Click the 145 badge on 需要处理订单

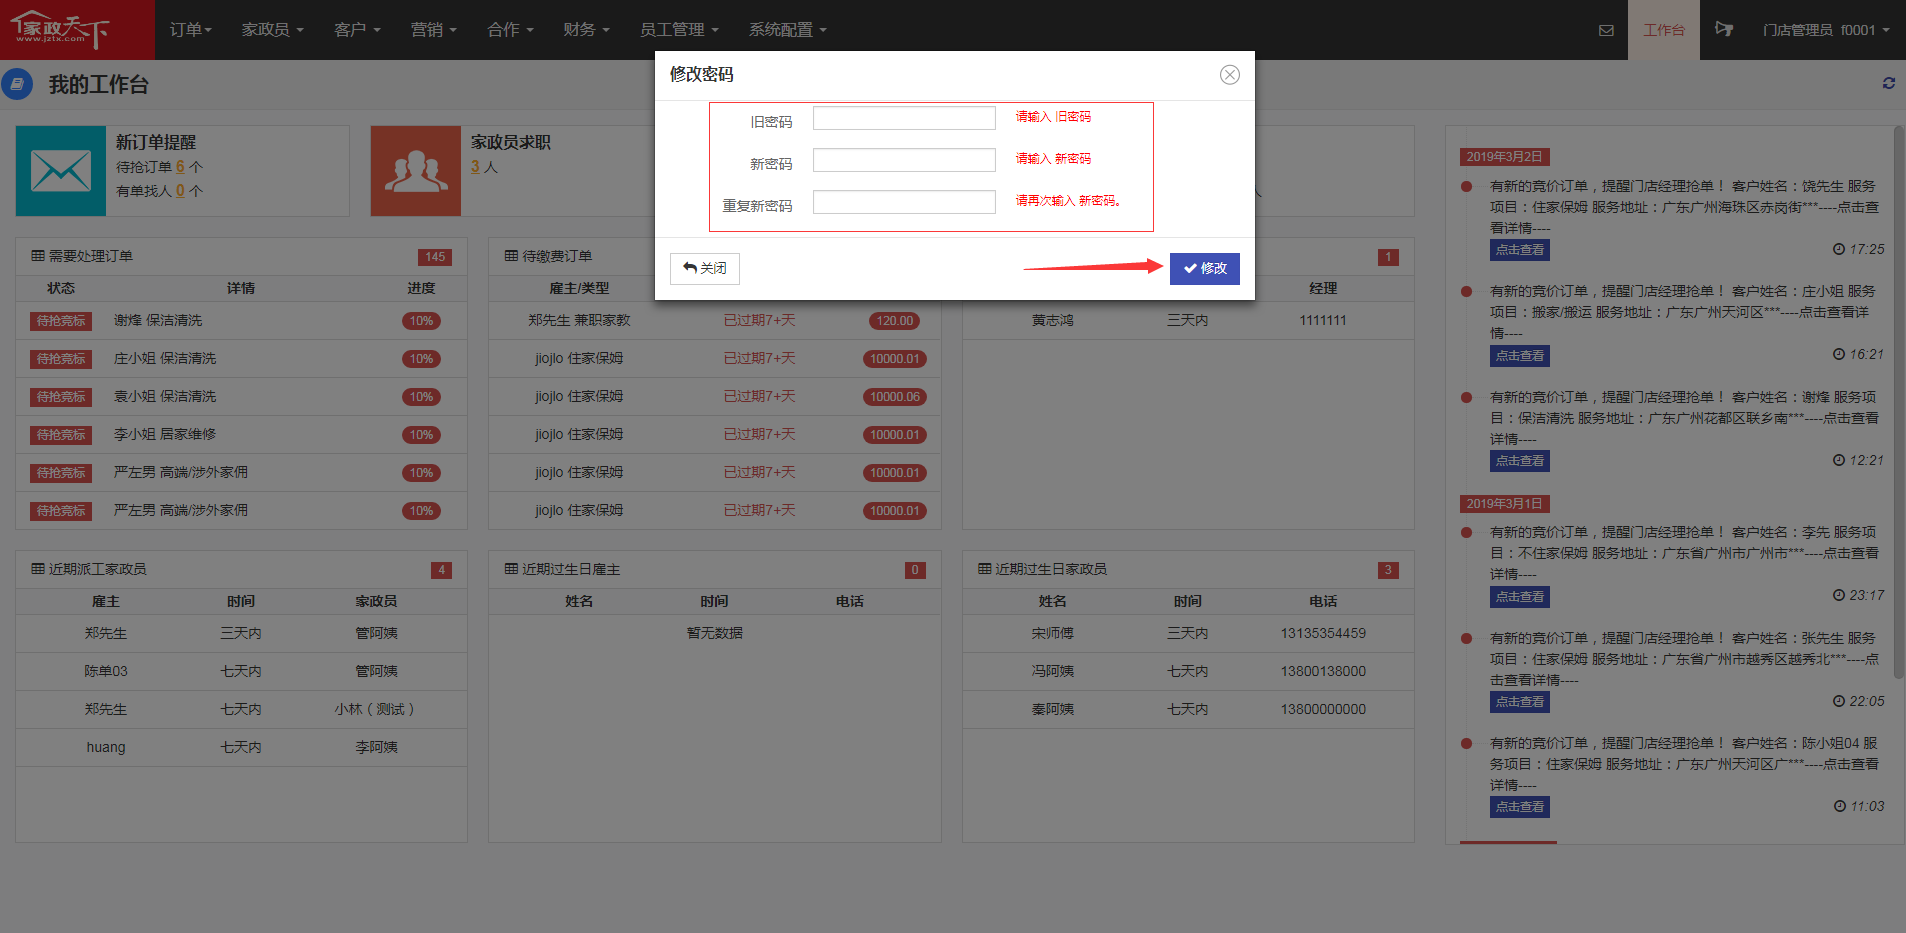(435, 257)
